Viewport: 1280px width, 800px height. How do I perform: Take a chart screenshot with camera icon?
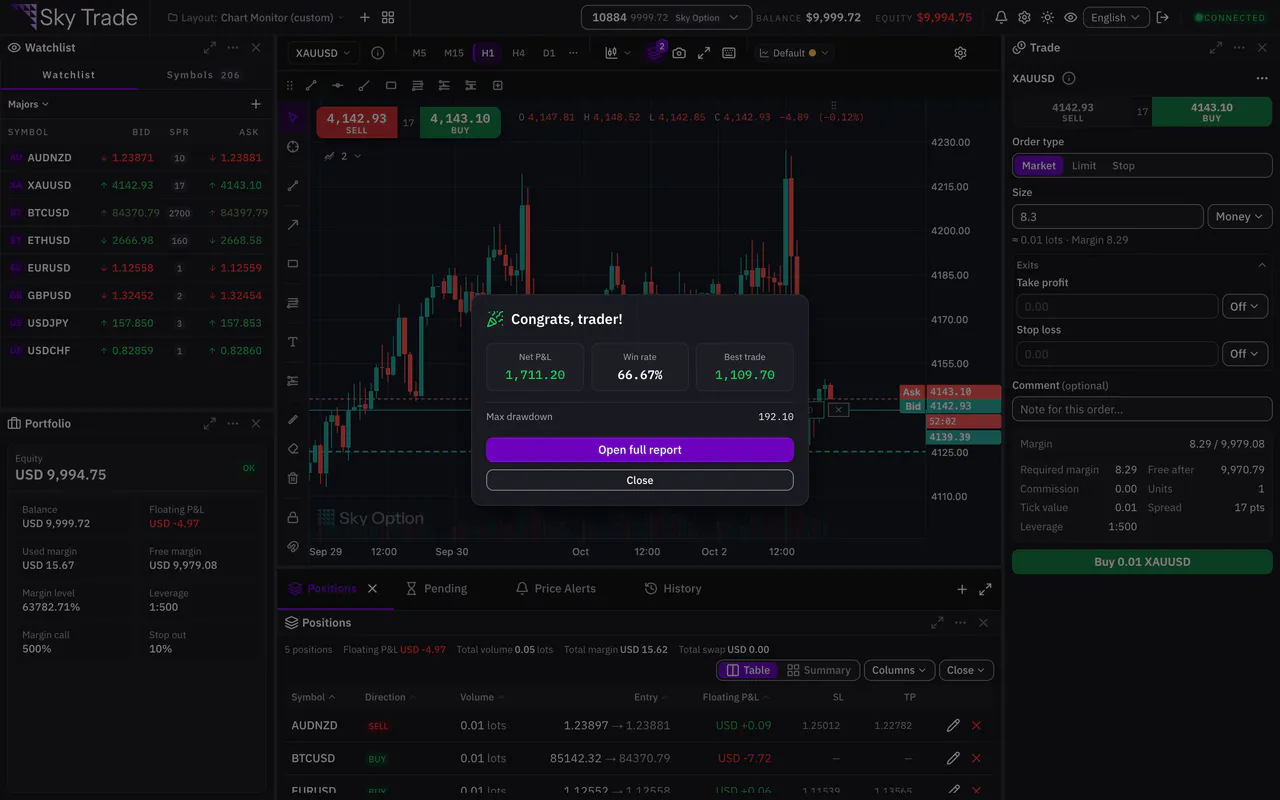coord(679,53)
